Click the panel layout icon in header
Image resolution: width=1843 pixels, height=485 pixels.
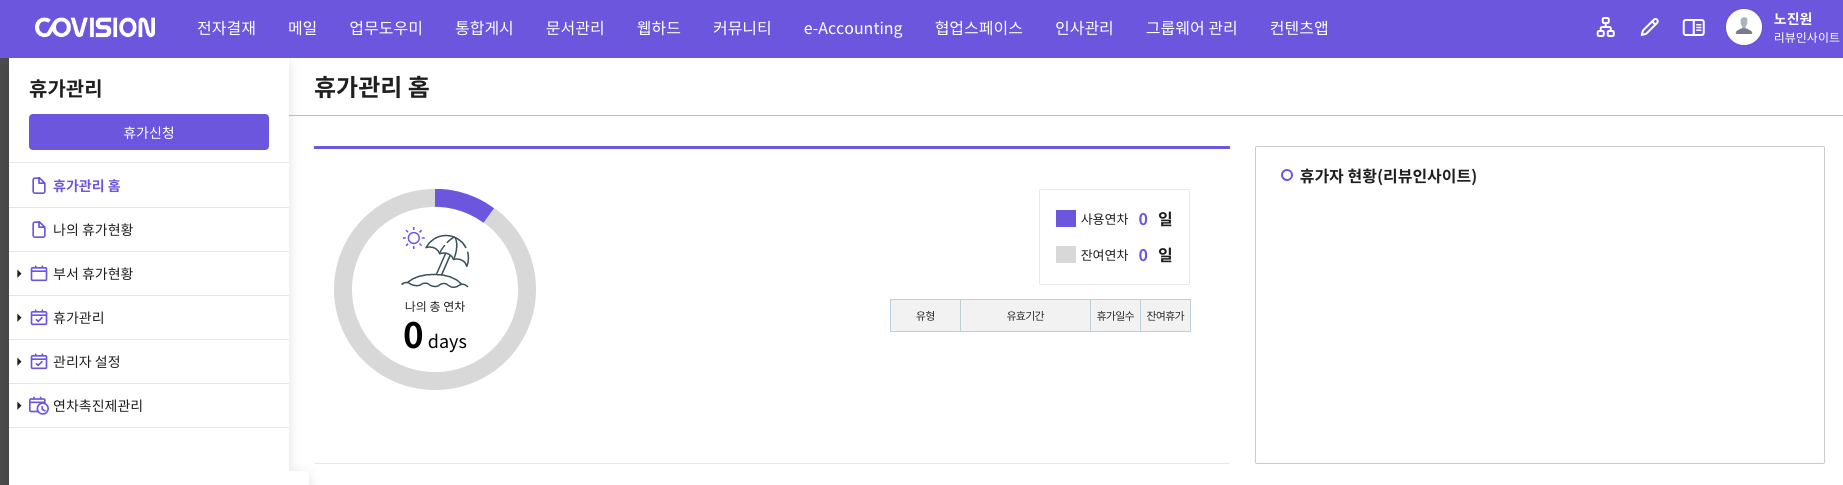pyautogui.click(x=1693, y=28)
